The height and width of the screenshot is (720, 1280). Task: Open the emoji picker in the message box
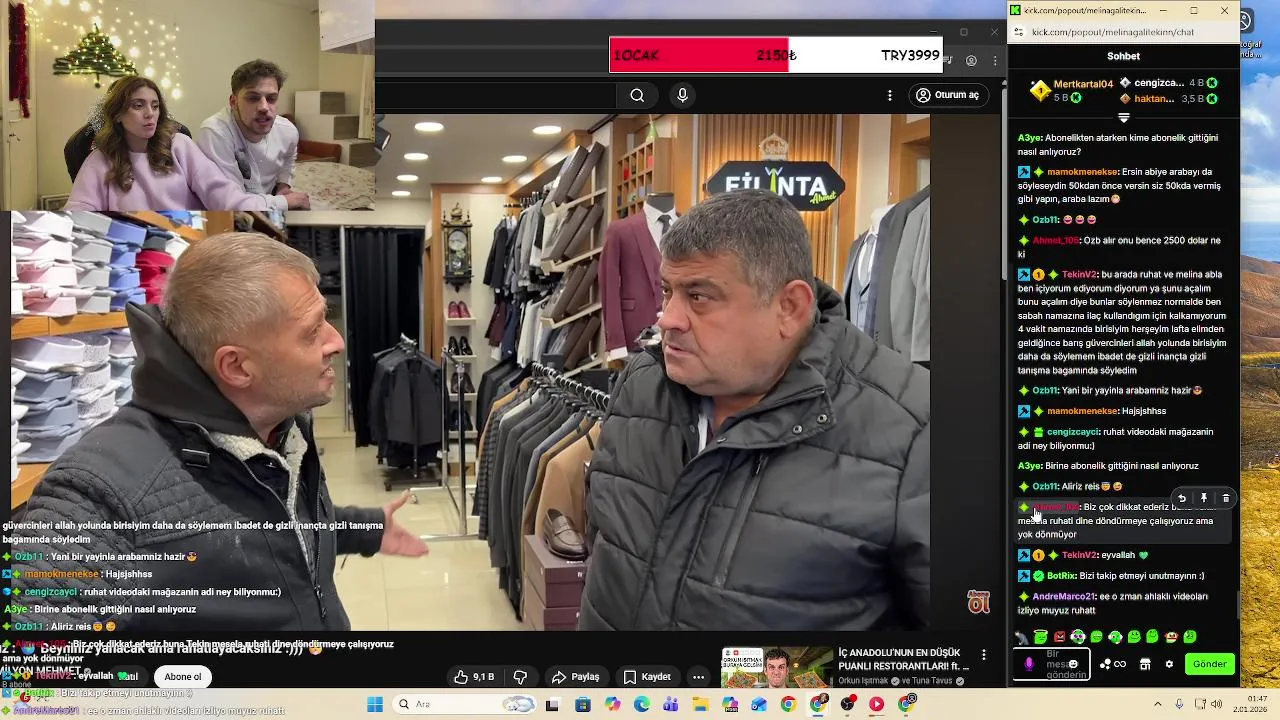(x=1073, y=664)
